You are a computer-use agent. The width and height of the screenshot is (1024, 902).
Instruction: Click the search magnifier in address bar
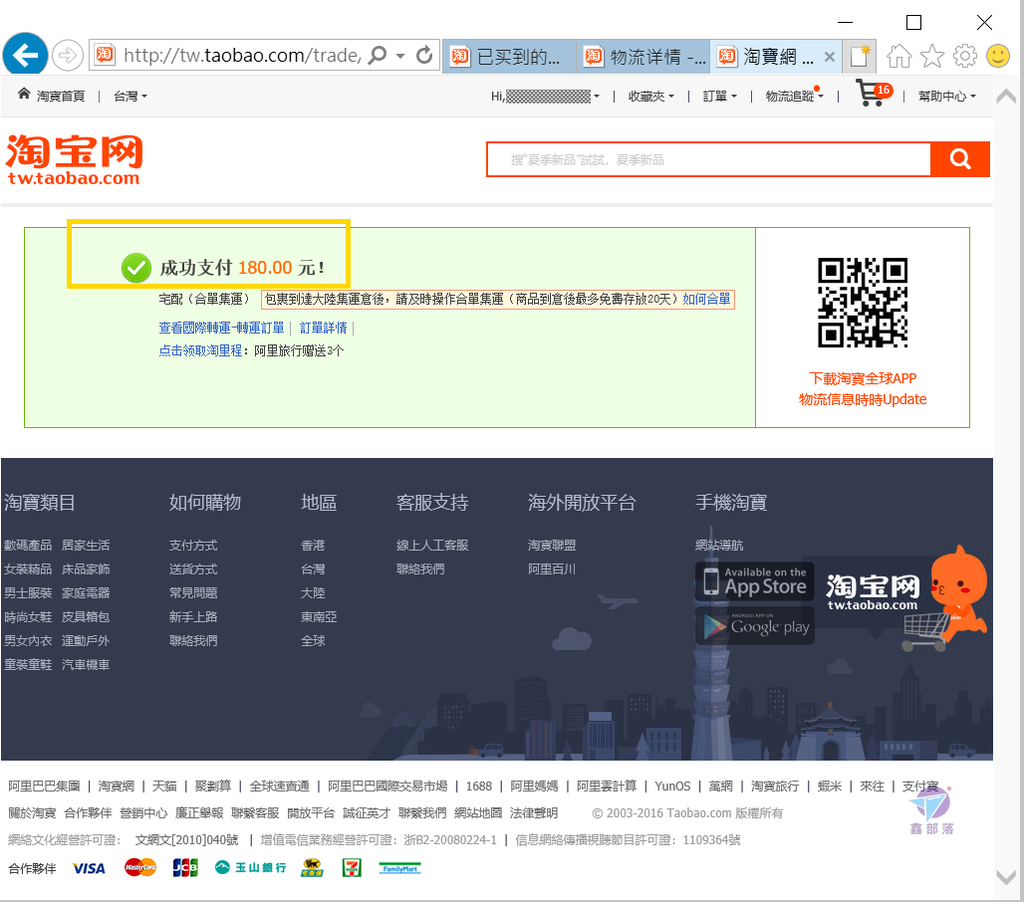[x=377, y=56]
